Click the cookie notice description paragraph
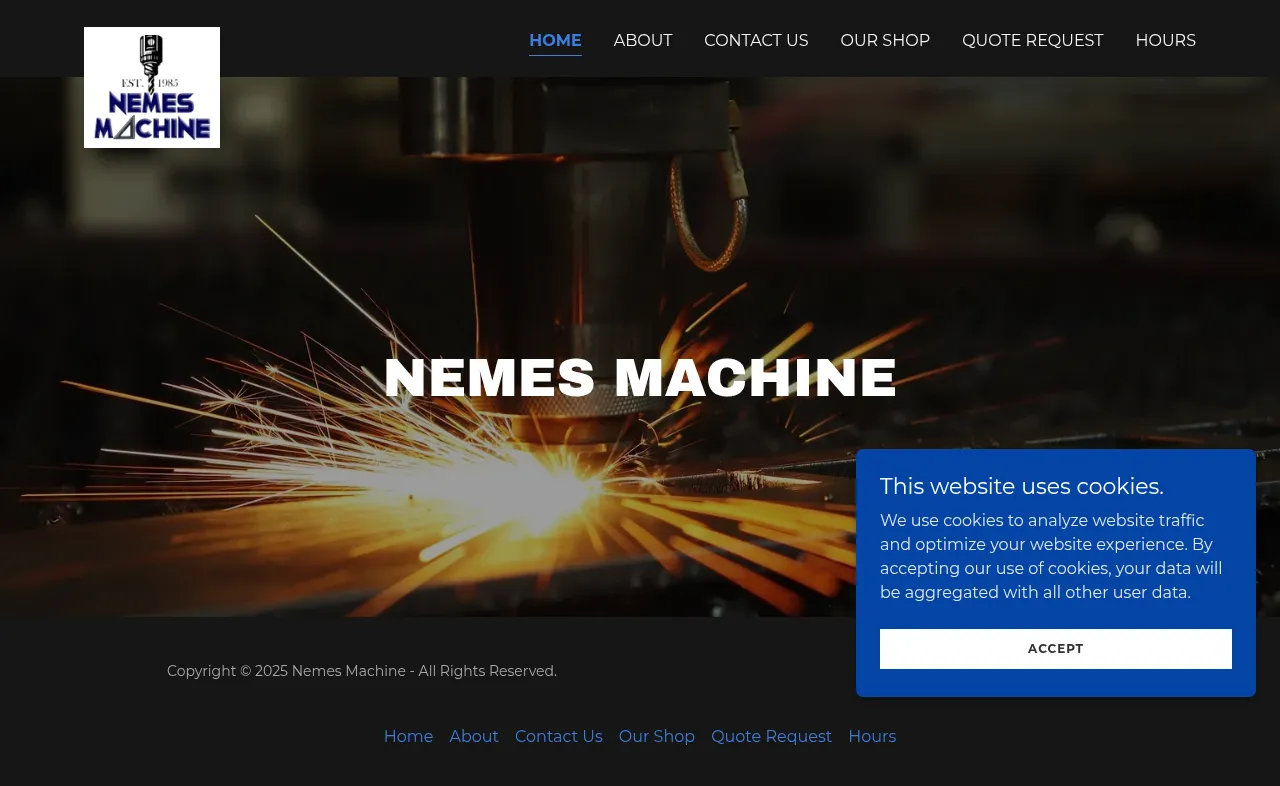Viewport: 1280px width, 786px height. pyautogui.click(x=1051, y=557)
